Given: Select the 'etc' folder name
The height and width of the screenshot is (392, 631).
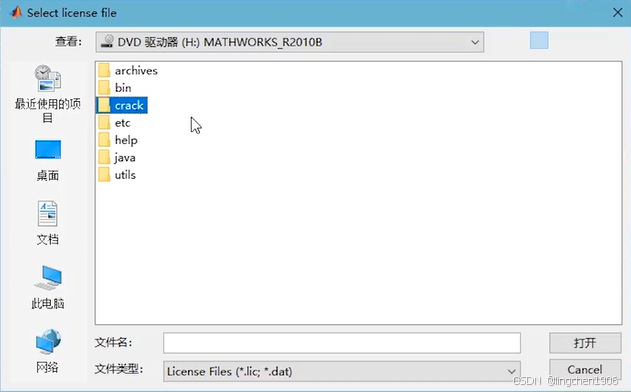Looking at the screenshot, I should pos(122,123).
